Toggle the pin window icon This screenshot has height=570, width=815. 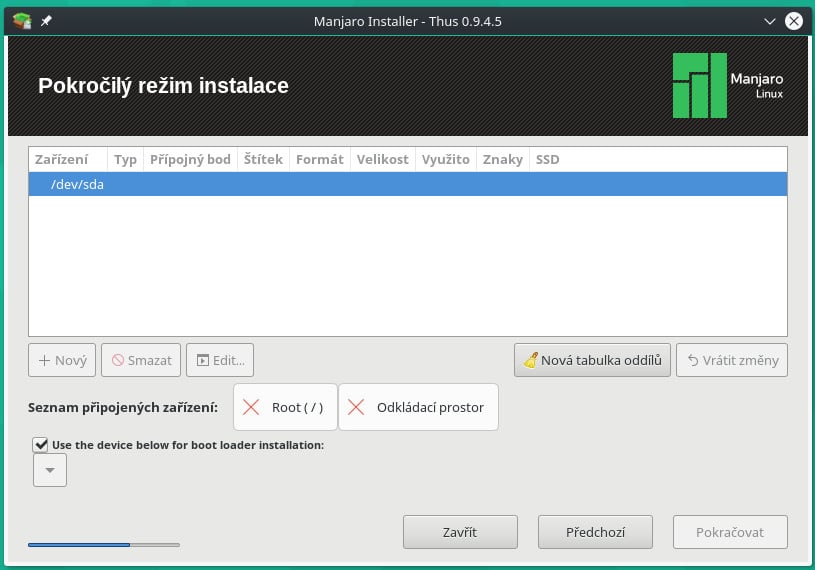point(46,21)
